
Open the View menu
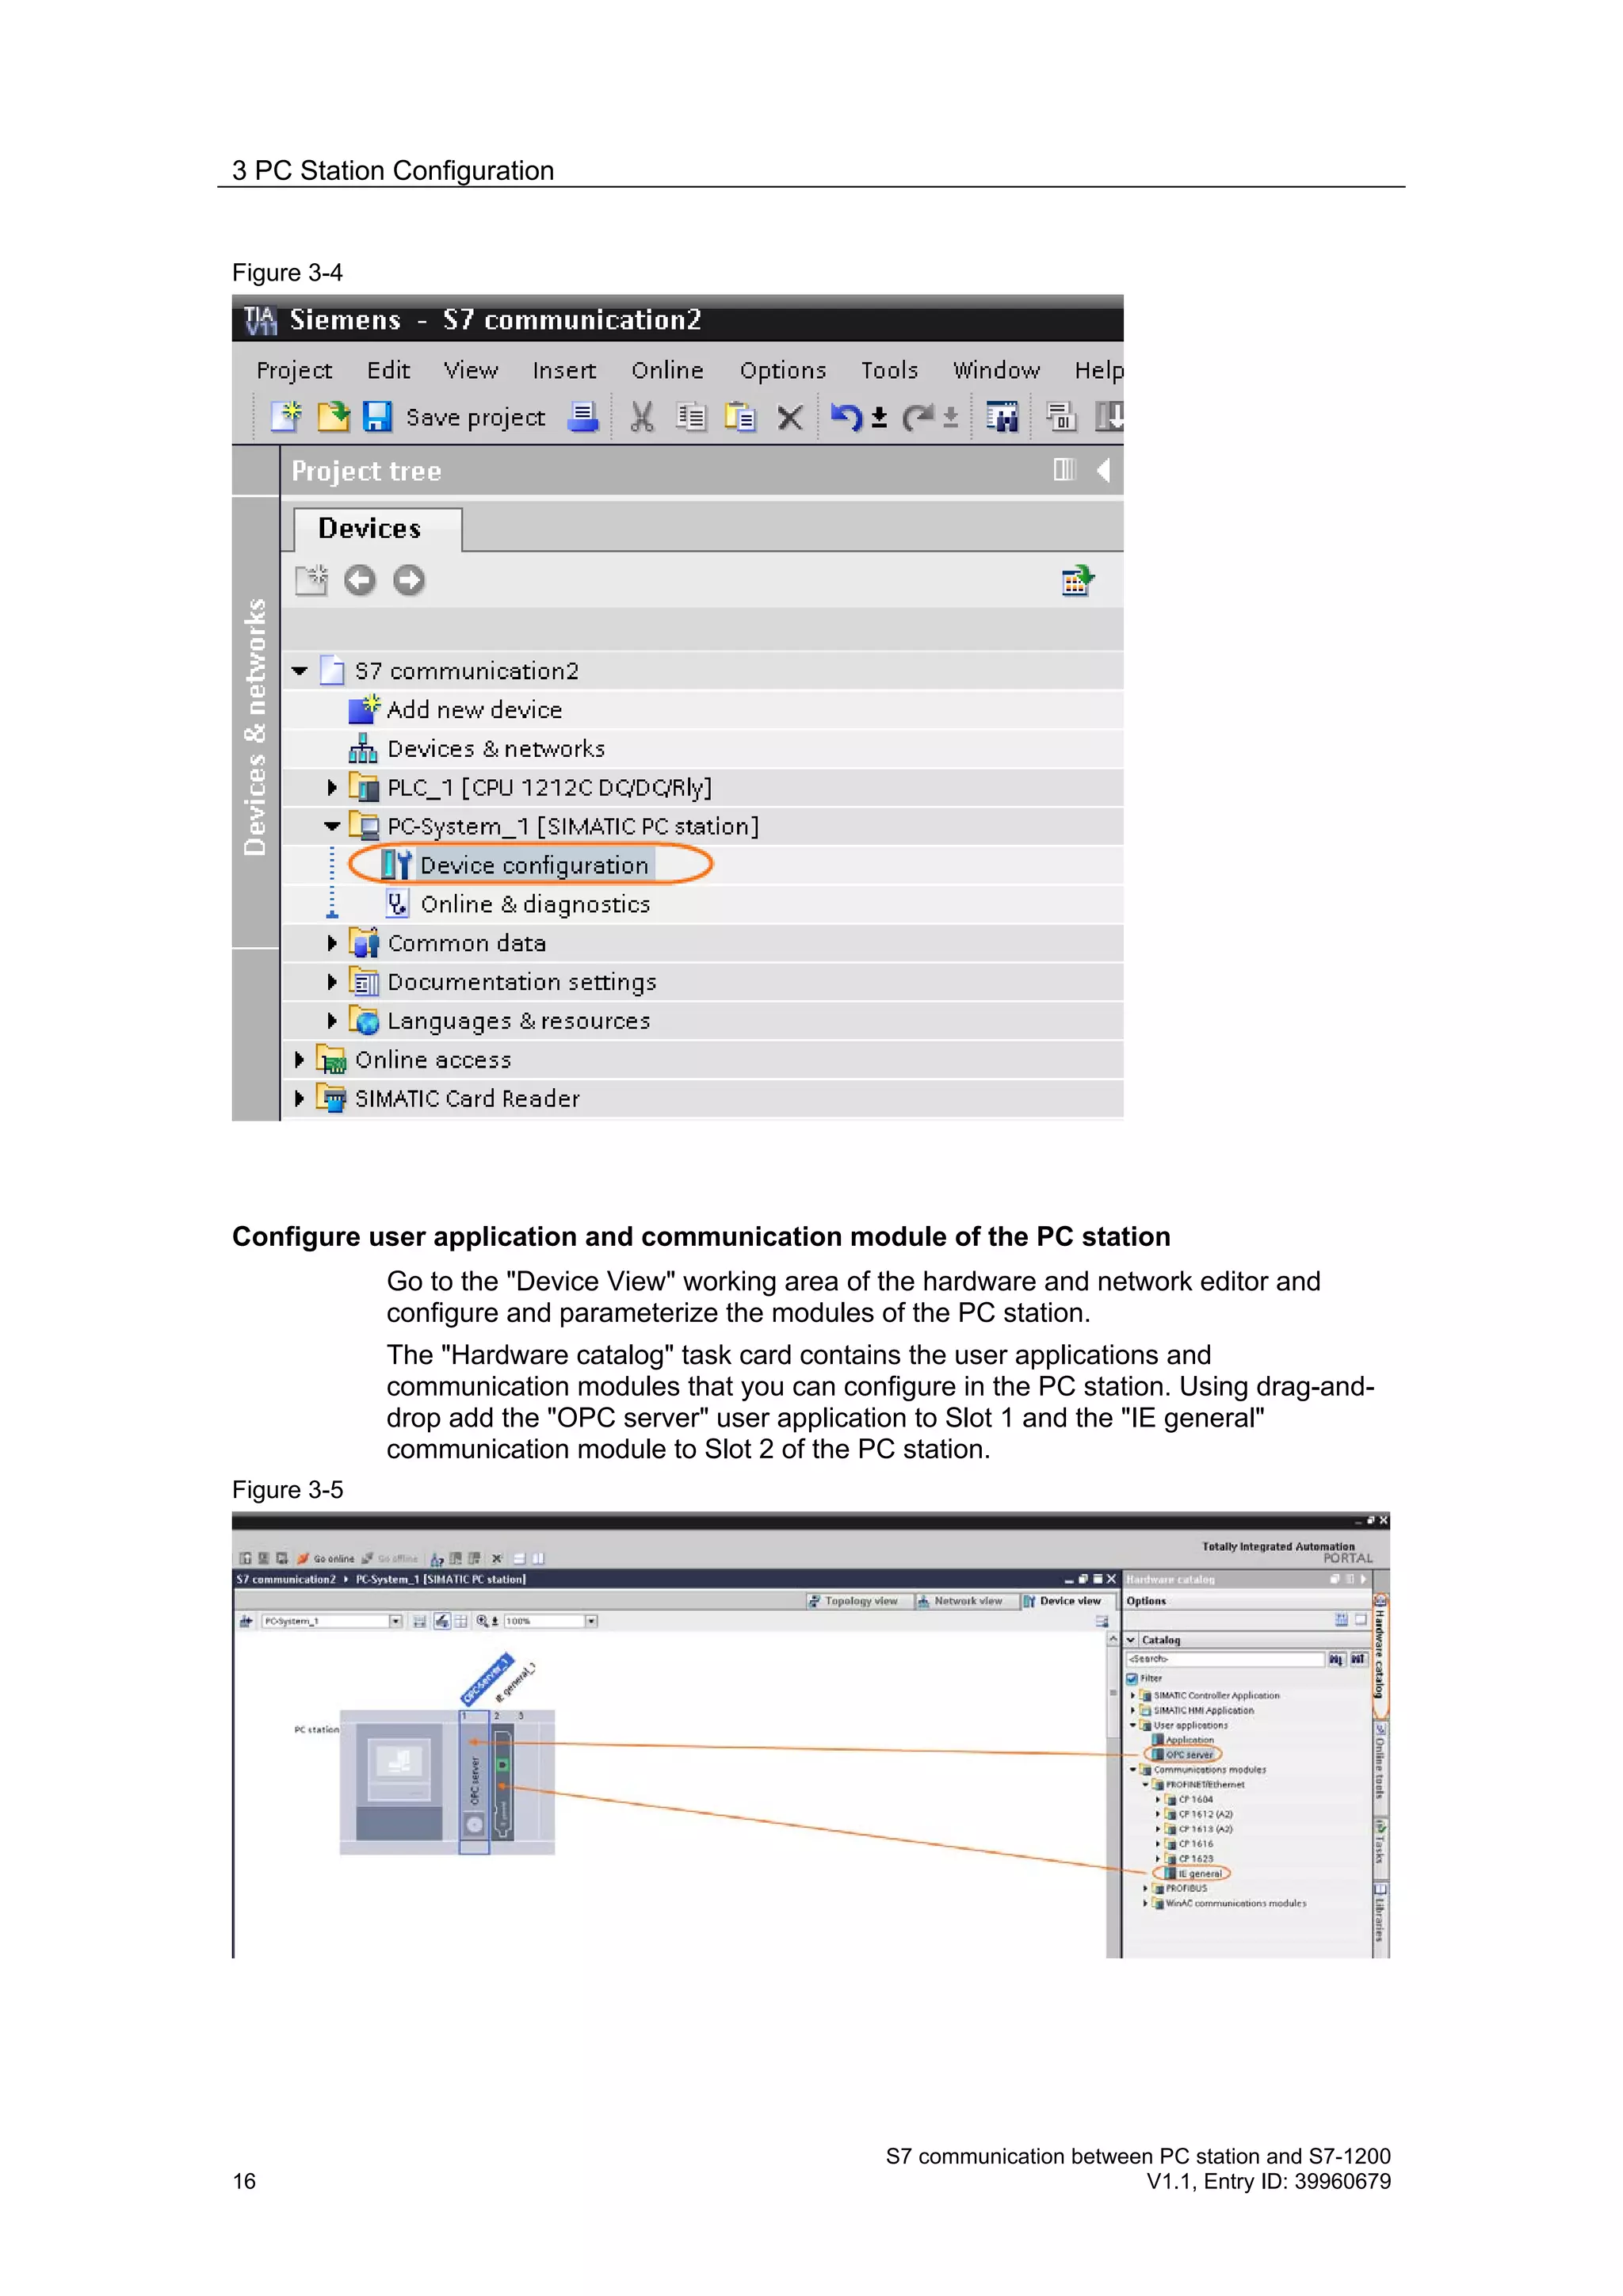pos(471,370)
